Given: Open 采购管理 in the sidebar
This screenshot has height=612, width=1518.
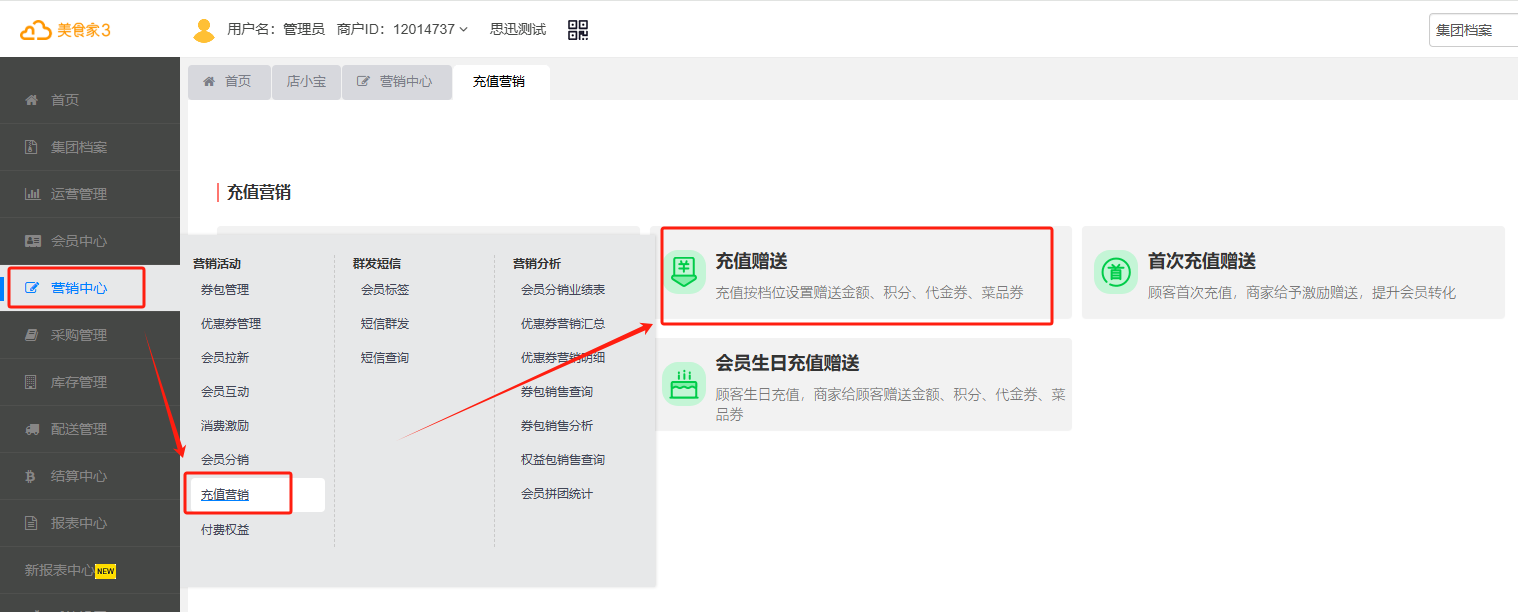Looking at the screenshot, I should click(90, 335).
